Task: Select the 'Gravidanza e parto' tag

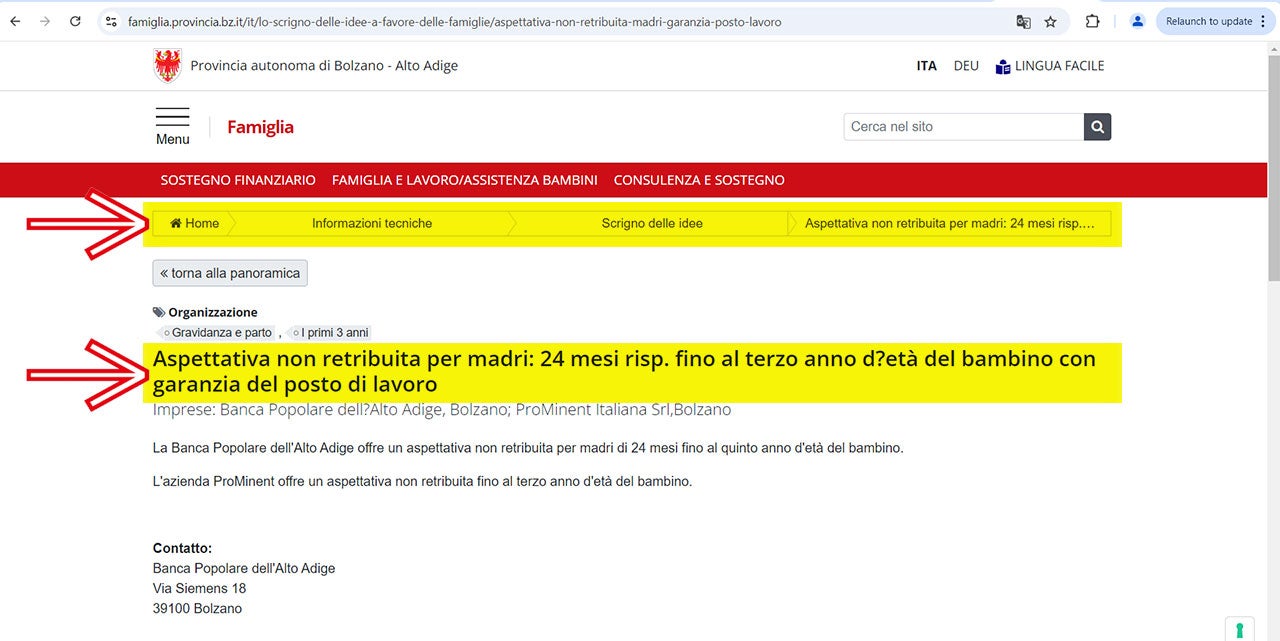Action: click(221, 332)
